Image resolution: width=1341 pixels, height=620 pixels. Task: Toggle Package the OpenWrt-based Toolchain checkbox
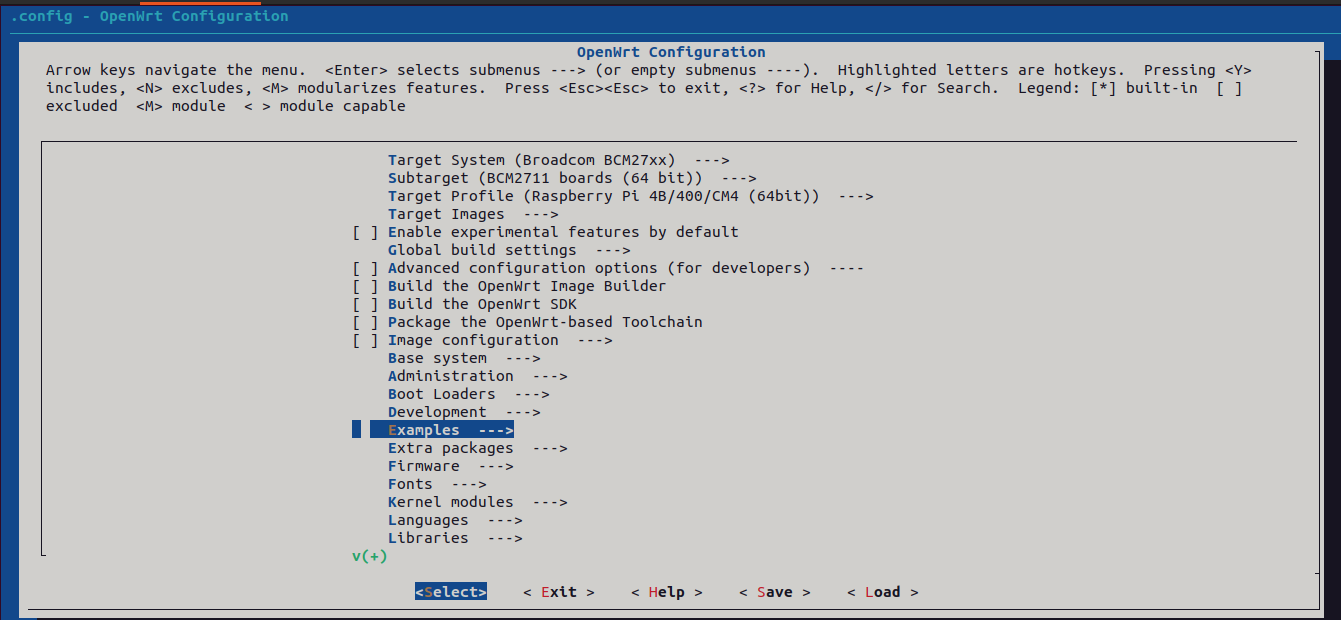coord(365,322)
